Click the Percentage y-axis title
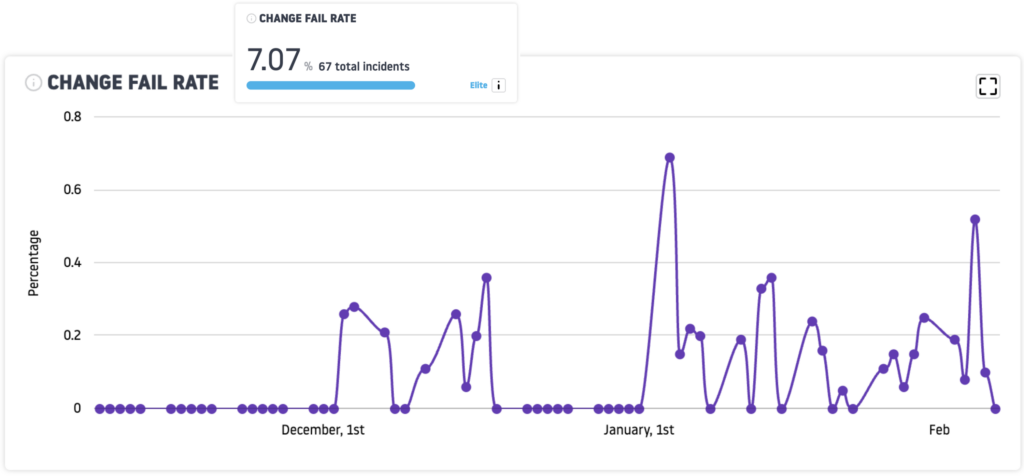 pos(33,263)
